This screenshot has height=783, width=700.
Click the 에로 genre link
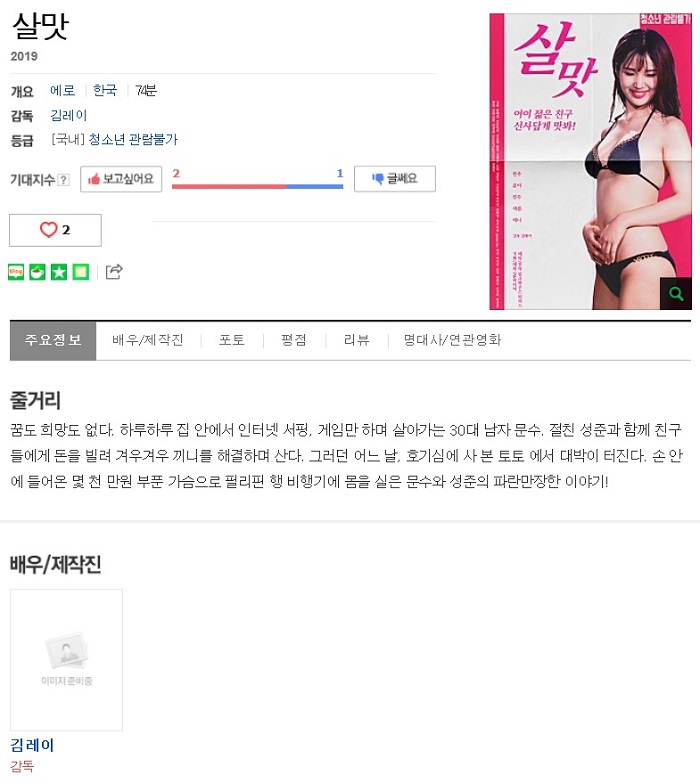coord(62,90)
